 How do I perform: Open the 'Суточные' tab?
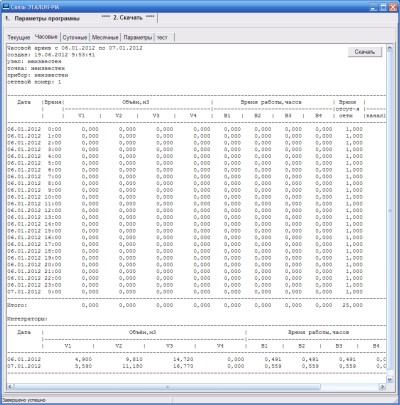pos(75,38)
